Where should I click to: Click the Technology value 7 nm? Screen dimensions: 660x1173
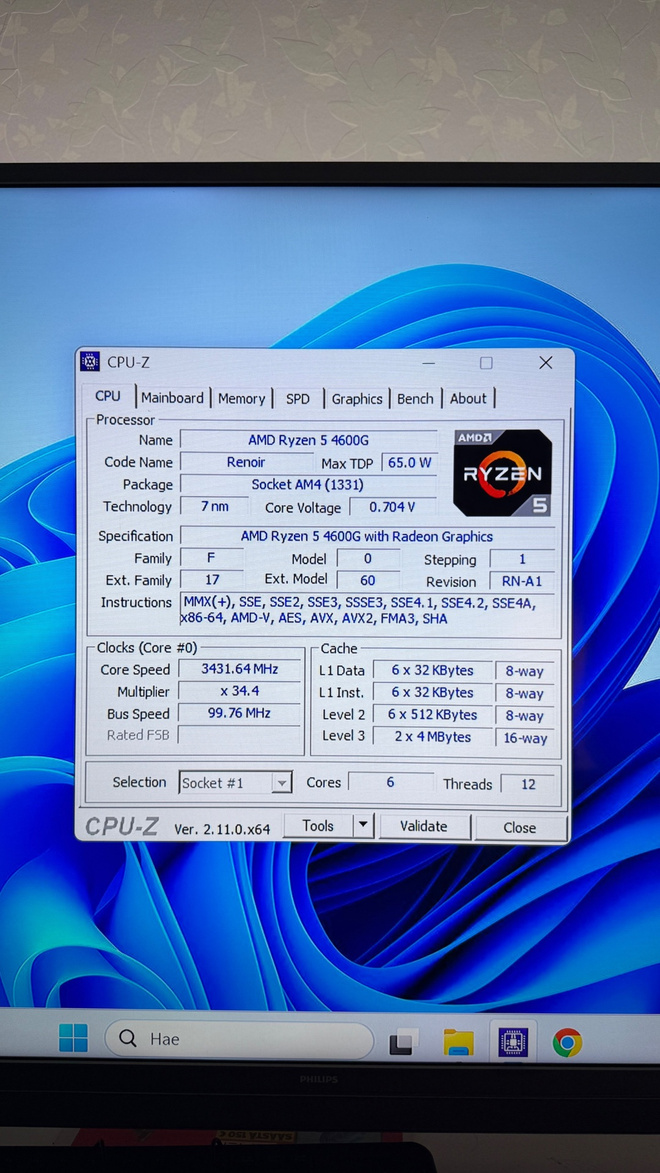pyautogui.click(x=215, y=506)
